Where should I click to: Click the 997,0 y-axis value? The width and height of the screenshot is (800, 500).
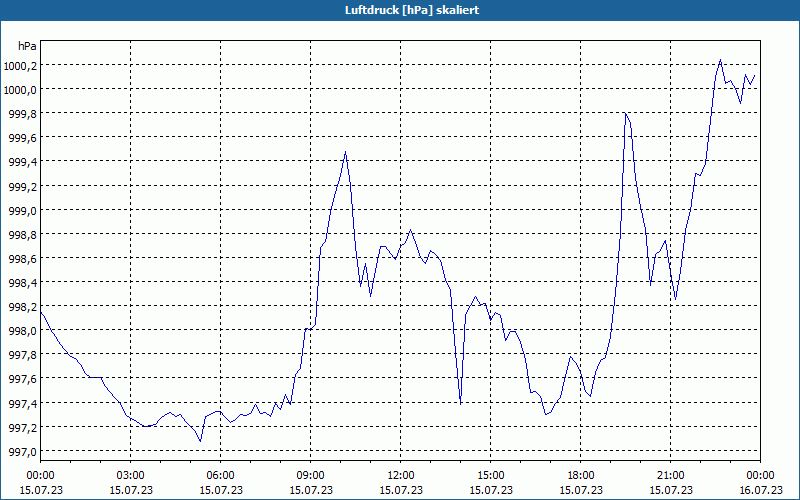coord(23,451)
